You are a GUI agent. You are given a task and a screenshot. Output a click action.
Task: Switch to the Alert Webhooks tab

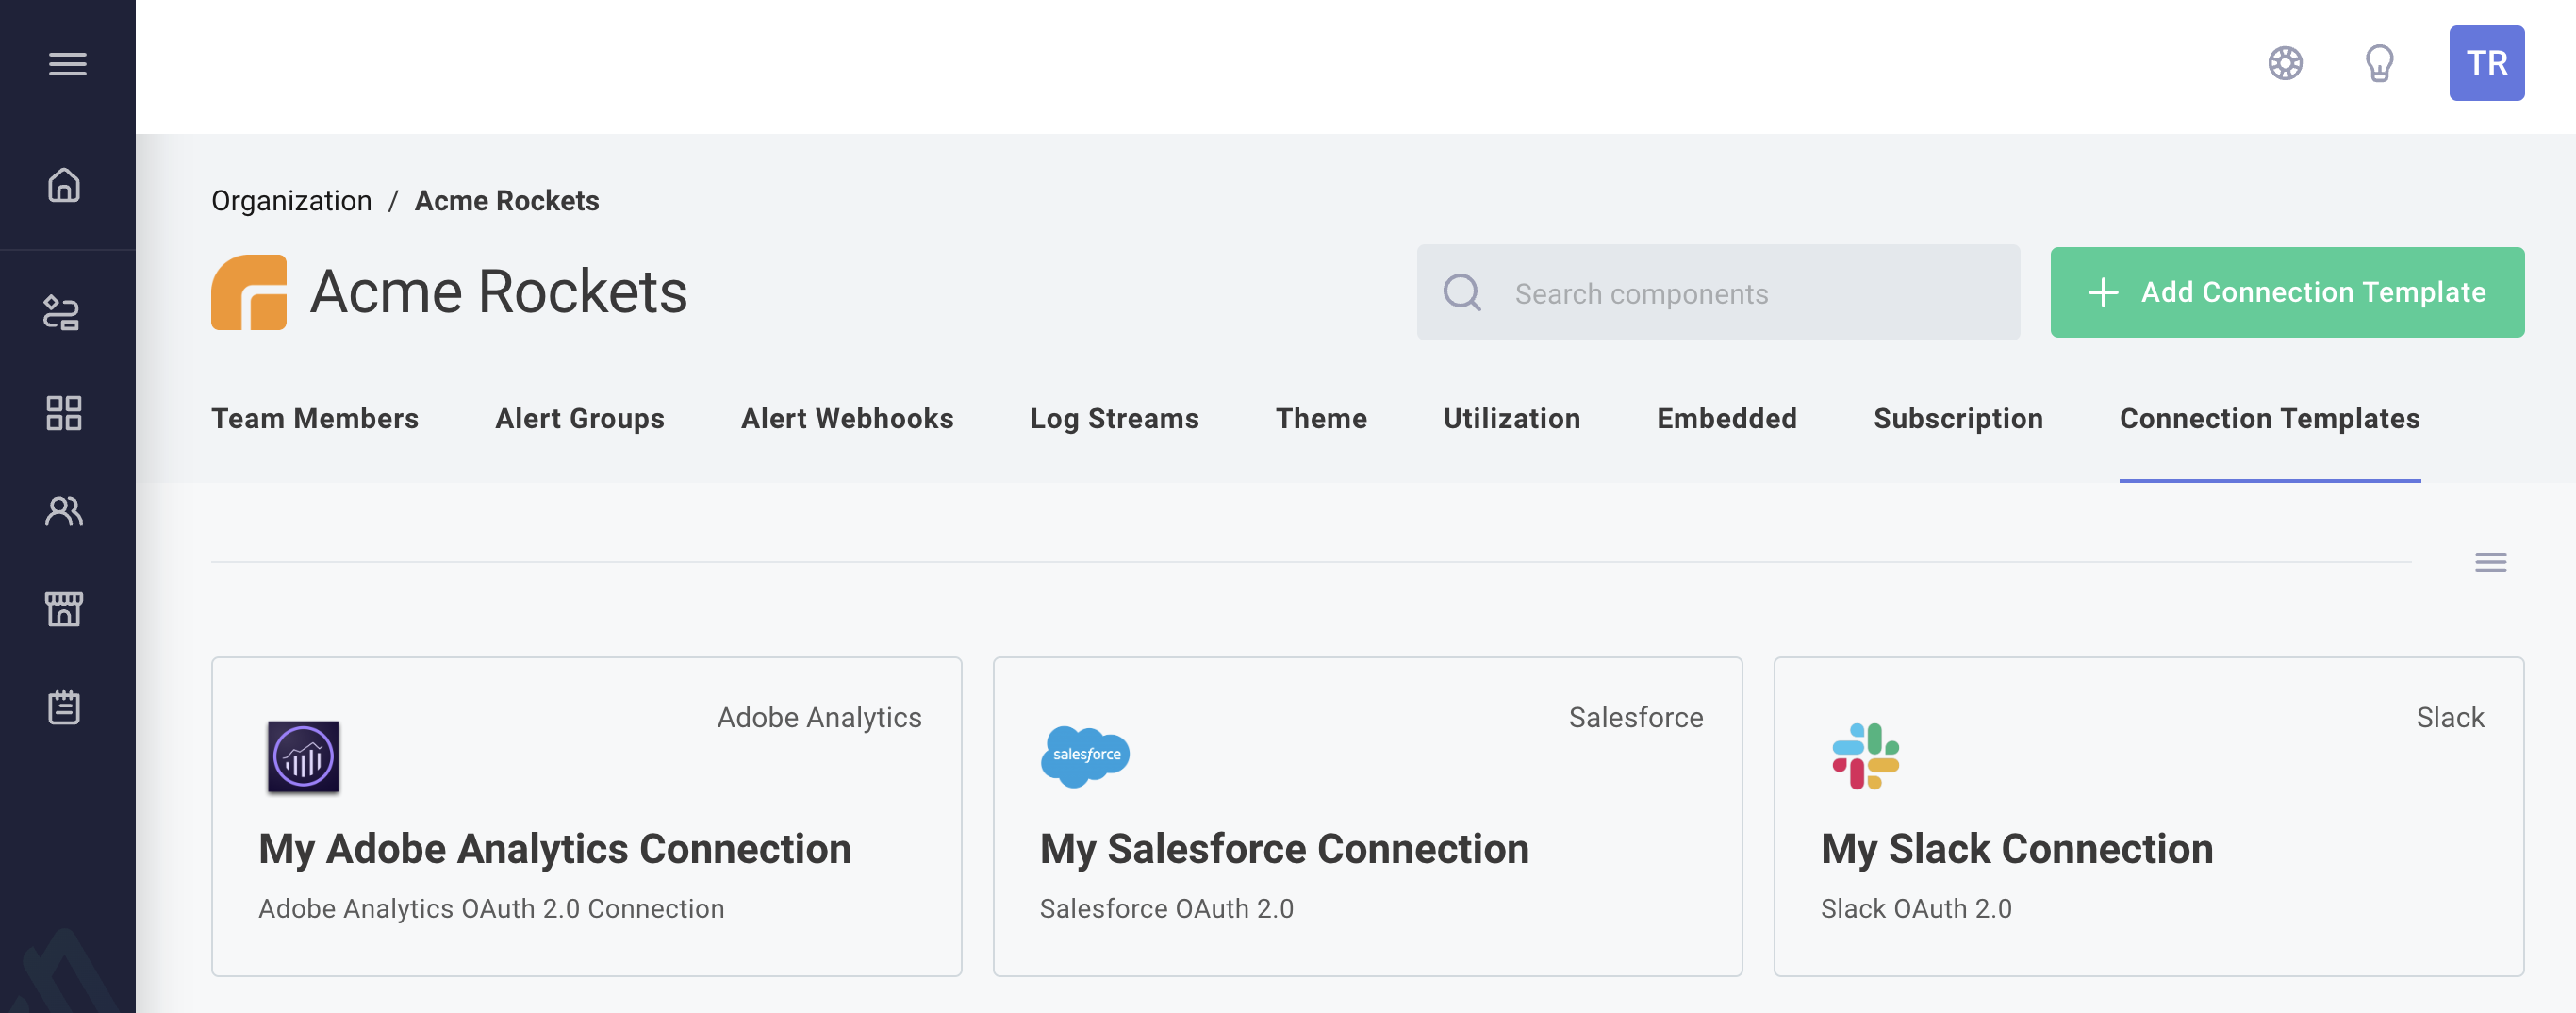847,418
